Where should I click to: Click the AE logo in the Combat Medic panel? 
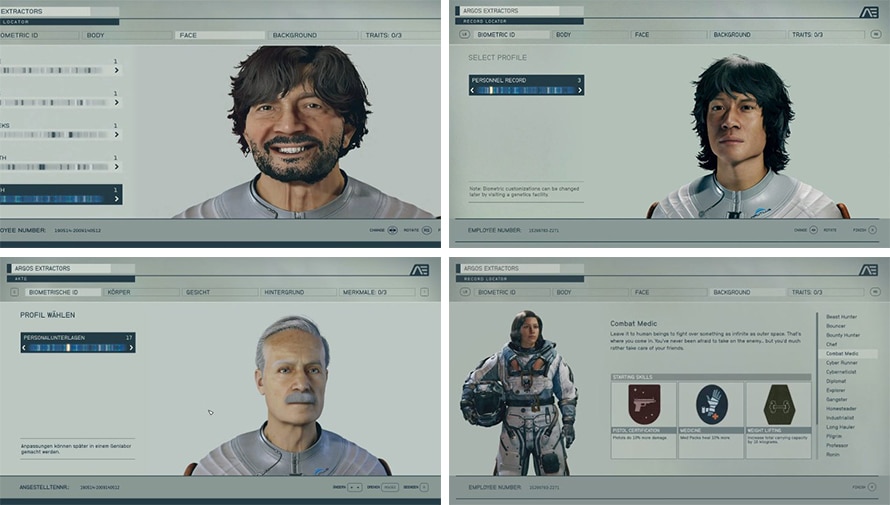pyautogui.click(x=868, y=270)
